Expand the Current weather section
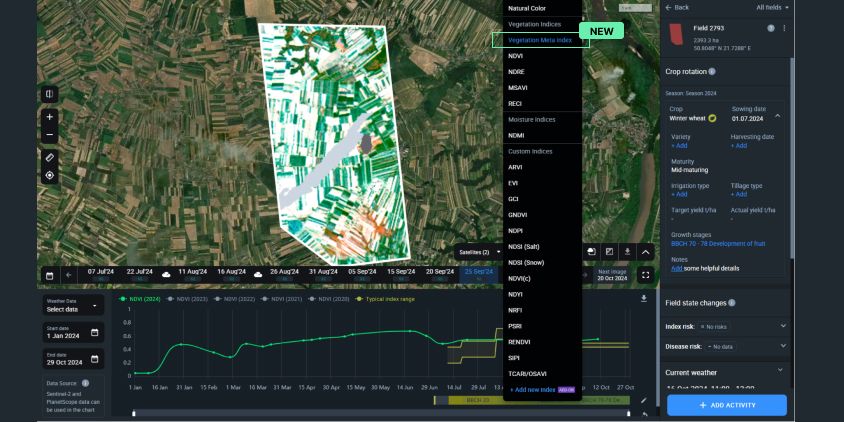The height and width of the screenshot is (422, 844). click(x=780, y=370)
